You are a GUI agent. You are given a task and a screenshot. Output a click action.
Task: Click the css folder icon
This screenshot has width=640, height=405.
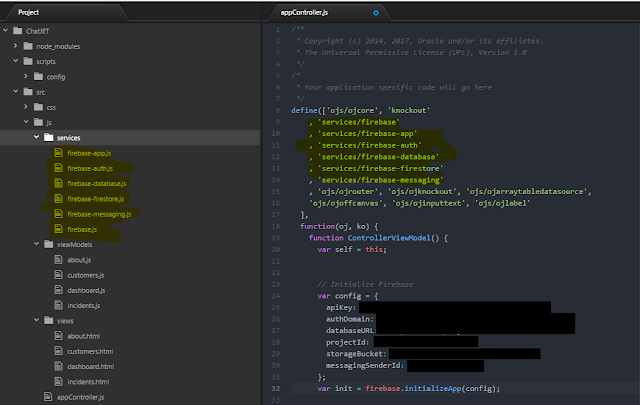pos(38,107)
